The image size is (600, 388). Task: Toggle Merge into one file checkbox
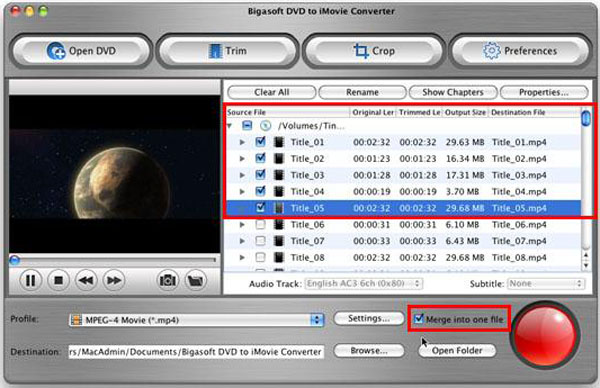[x=419, y=318]
